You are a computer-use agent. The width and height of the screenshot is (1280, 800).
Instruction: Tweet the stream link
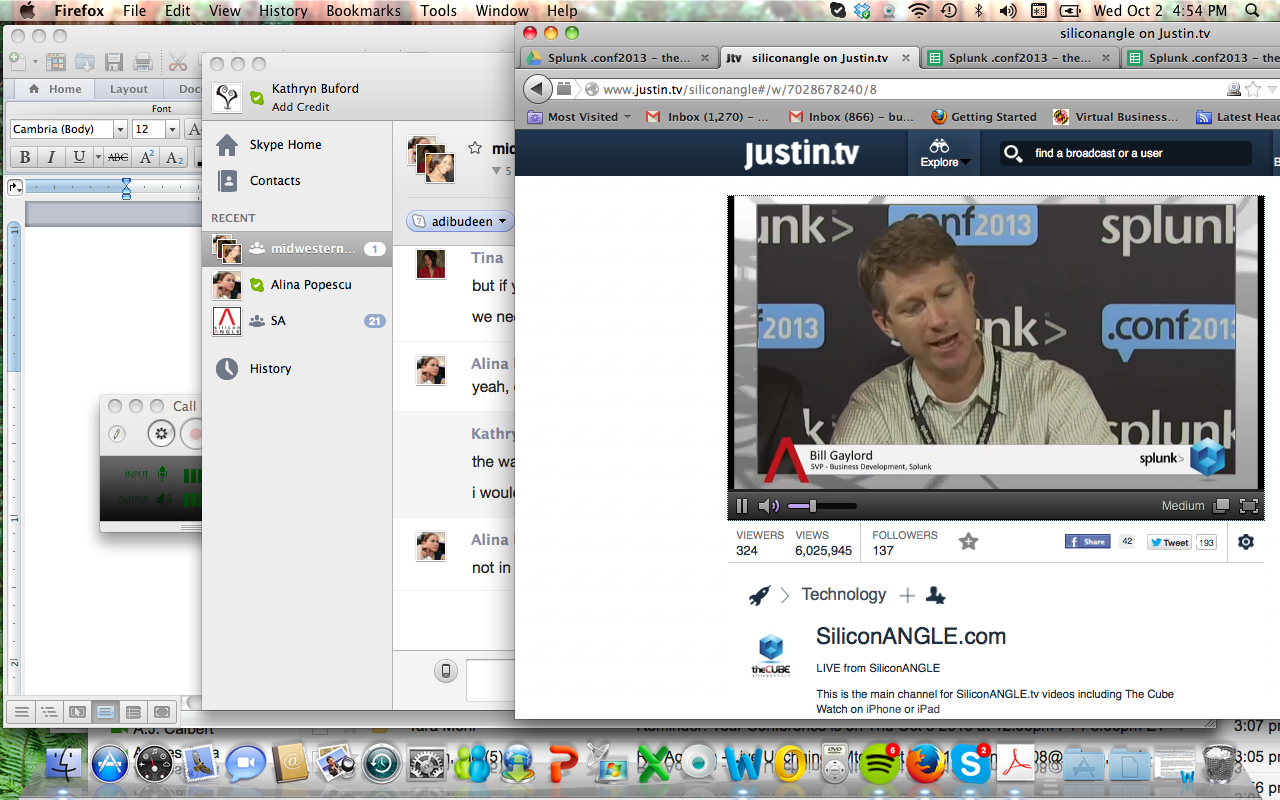pos(1169,542)
